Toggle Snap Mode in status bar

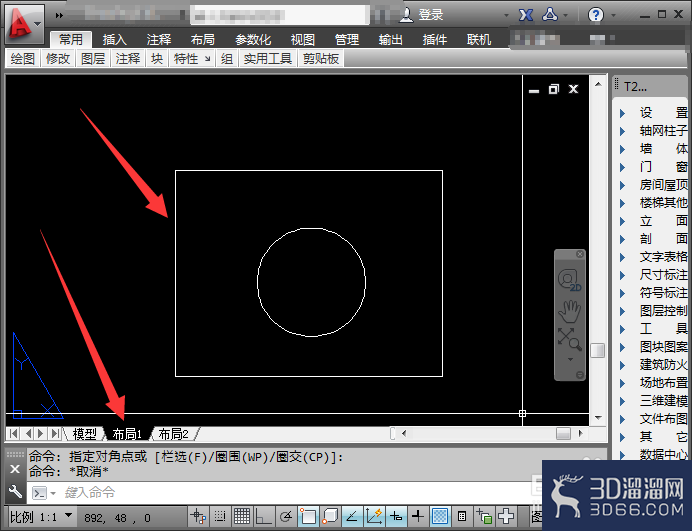point(220,516)
